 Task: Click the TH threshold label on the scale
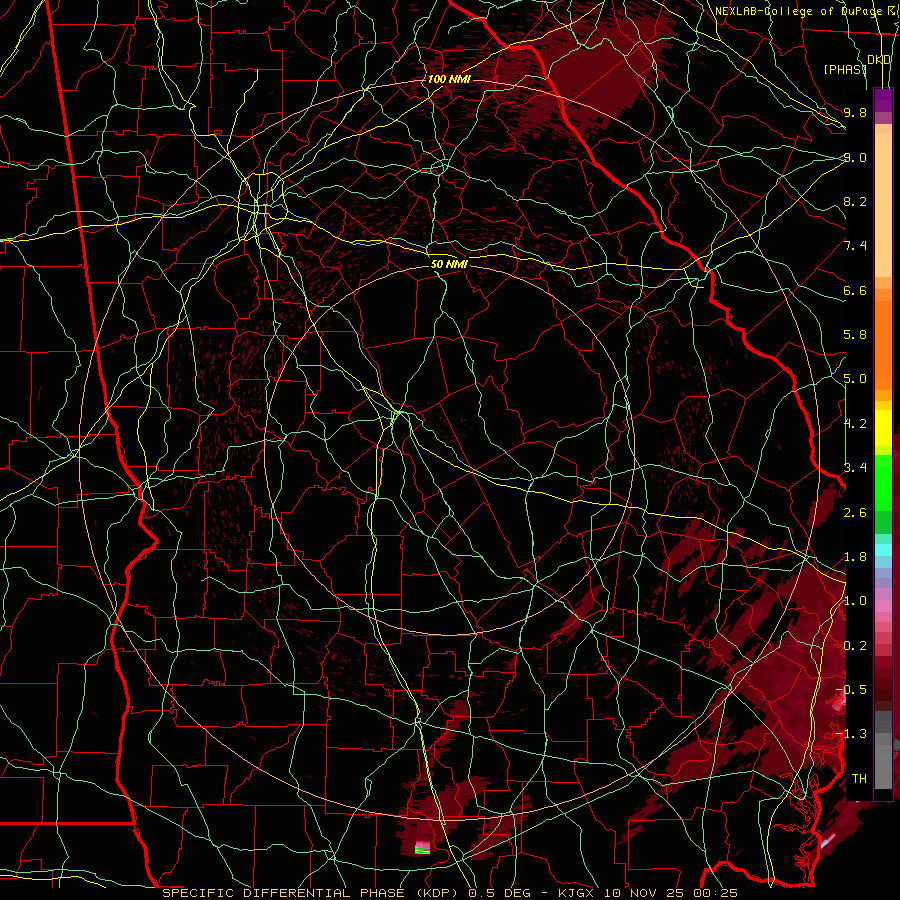coord(859,779)
